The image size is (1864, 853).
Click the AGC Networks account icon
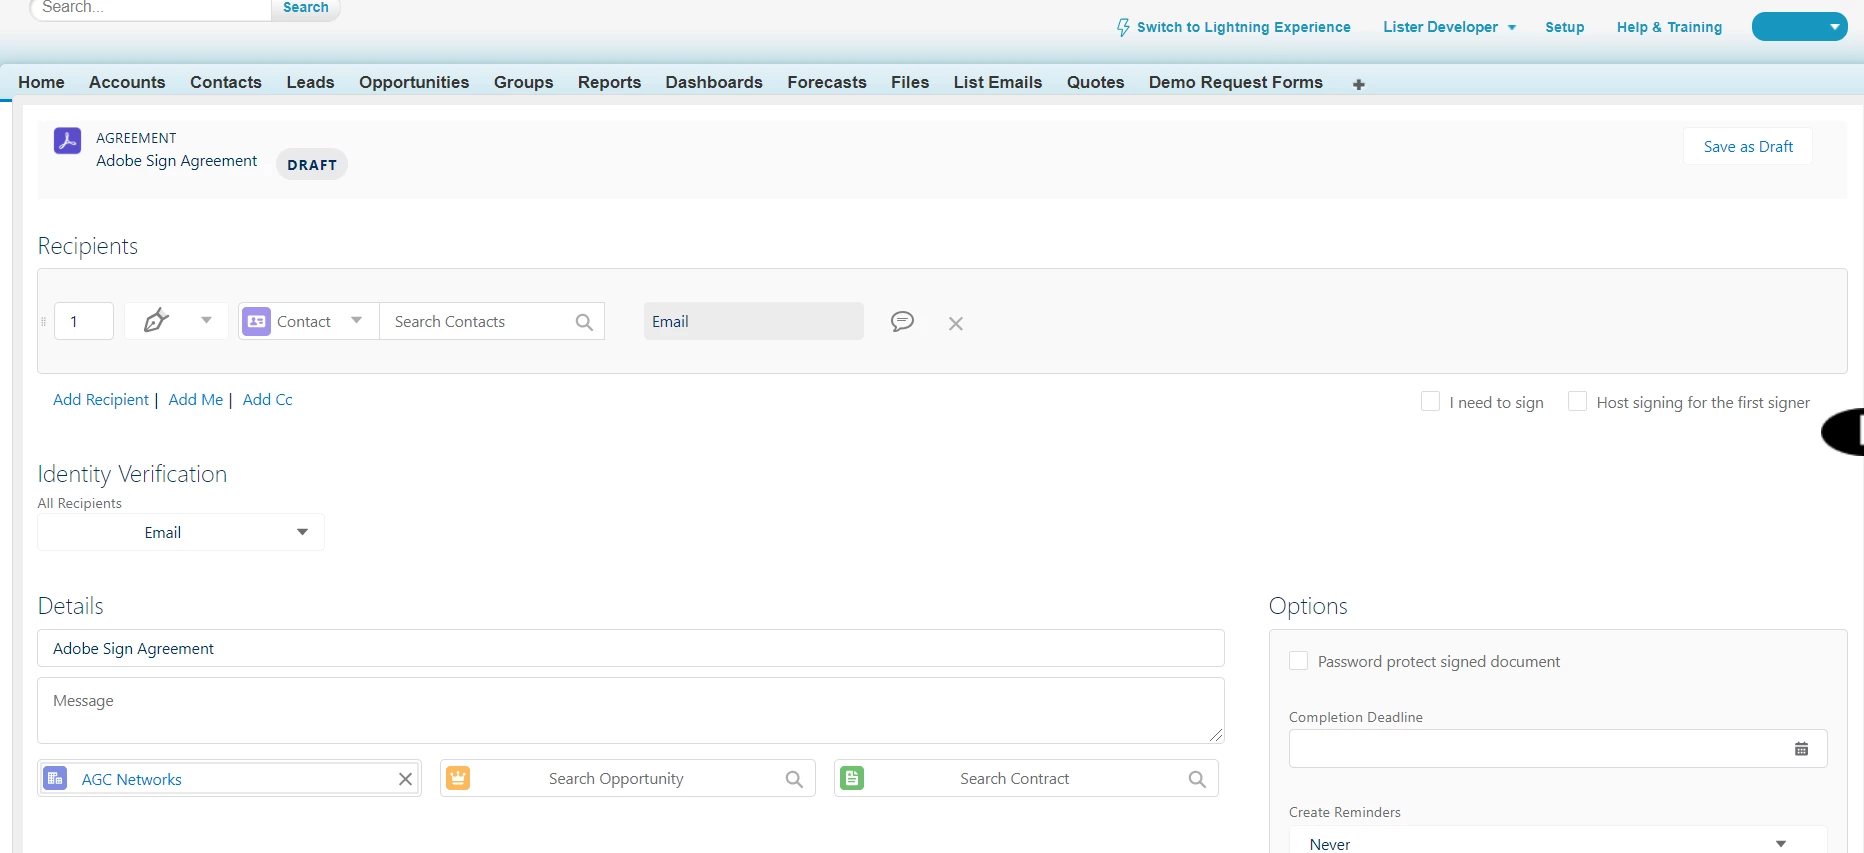[56, 778]
